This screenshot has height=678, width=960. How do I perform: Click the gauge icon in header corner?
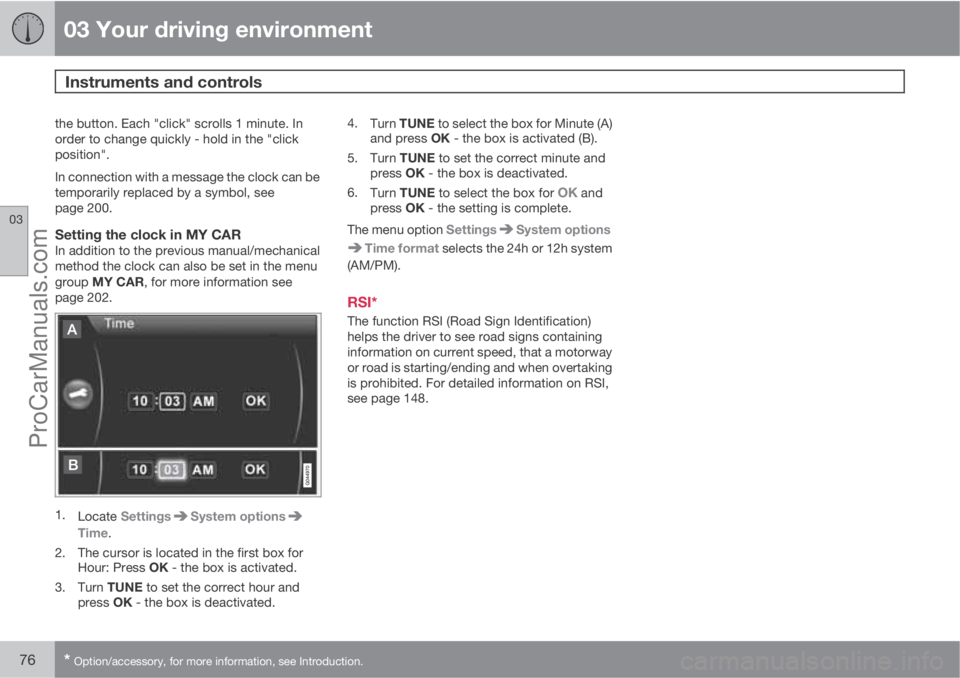click(x=28, y=29)
